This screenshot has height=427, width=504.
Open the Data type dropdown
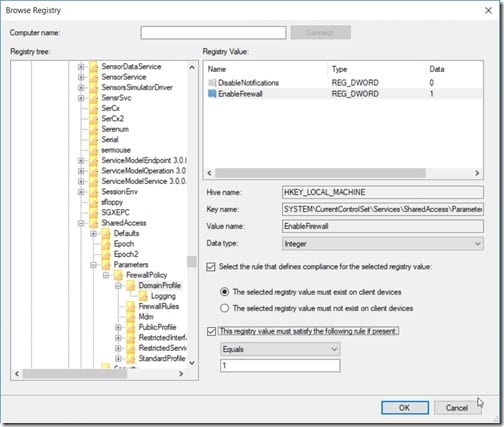[383, 244]
